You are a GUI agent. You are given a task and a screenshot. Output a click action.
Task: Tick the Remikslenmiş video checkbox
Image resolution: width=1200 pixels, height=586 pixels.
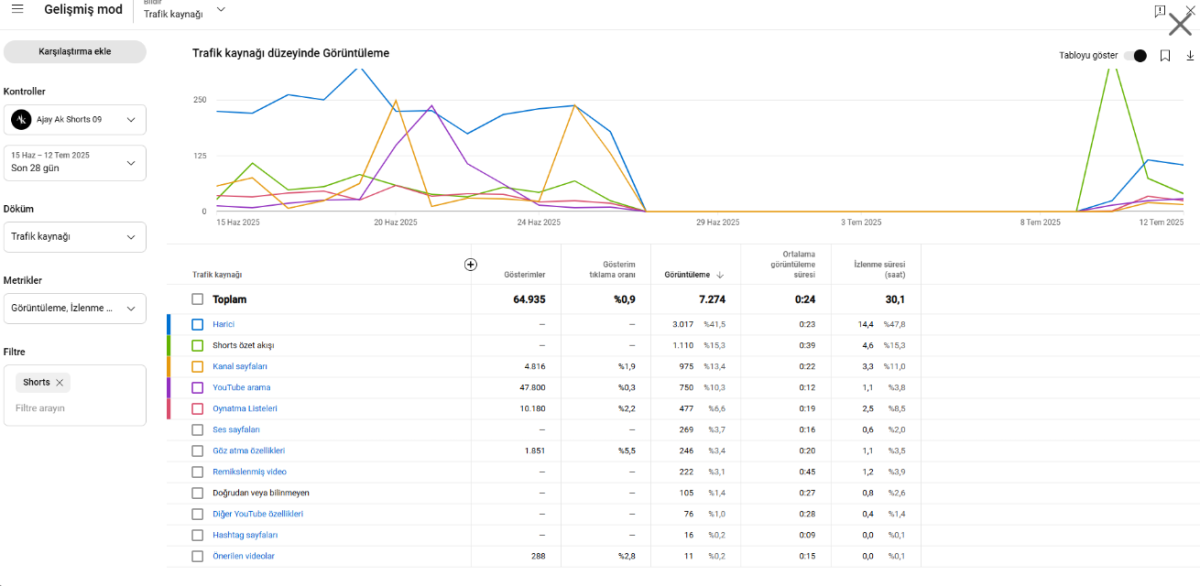[197, 471]
